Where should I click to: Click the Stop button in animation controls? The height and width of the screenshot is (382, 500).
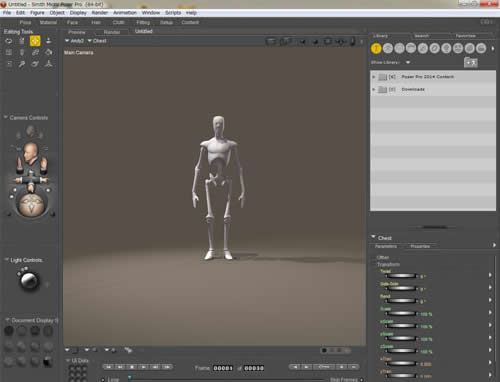pos(132,367)
